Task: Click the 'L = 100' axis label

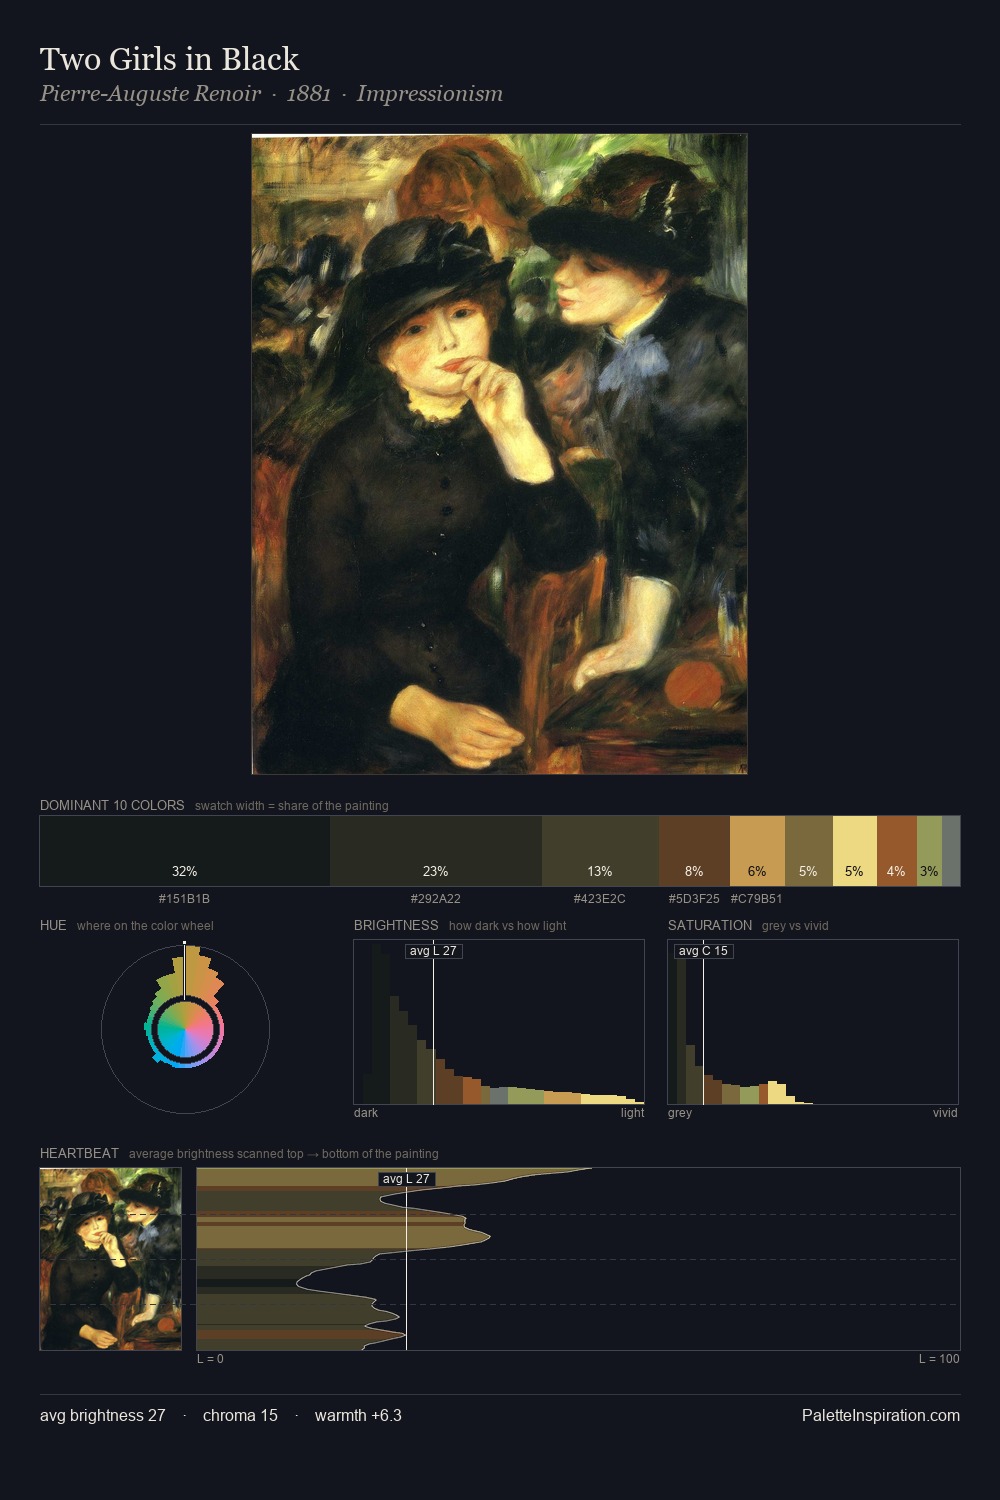Action: pos(939,1359)
